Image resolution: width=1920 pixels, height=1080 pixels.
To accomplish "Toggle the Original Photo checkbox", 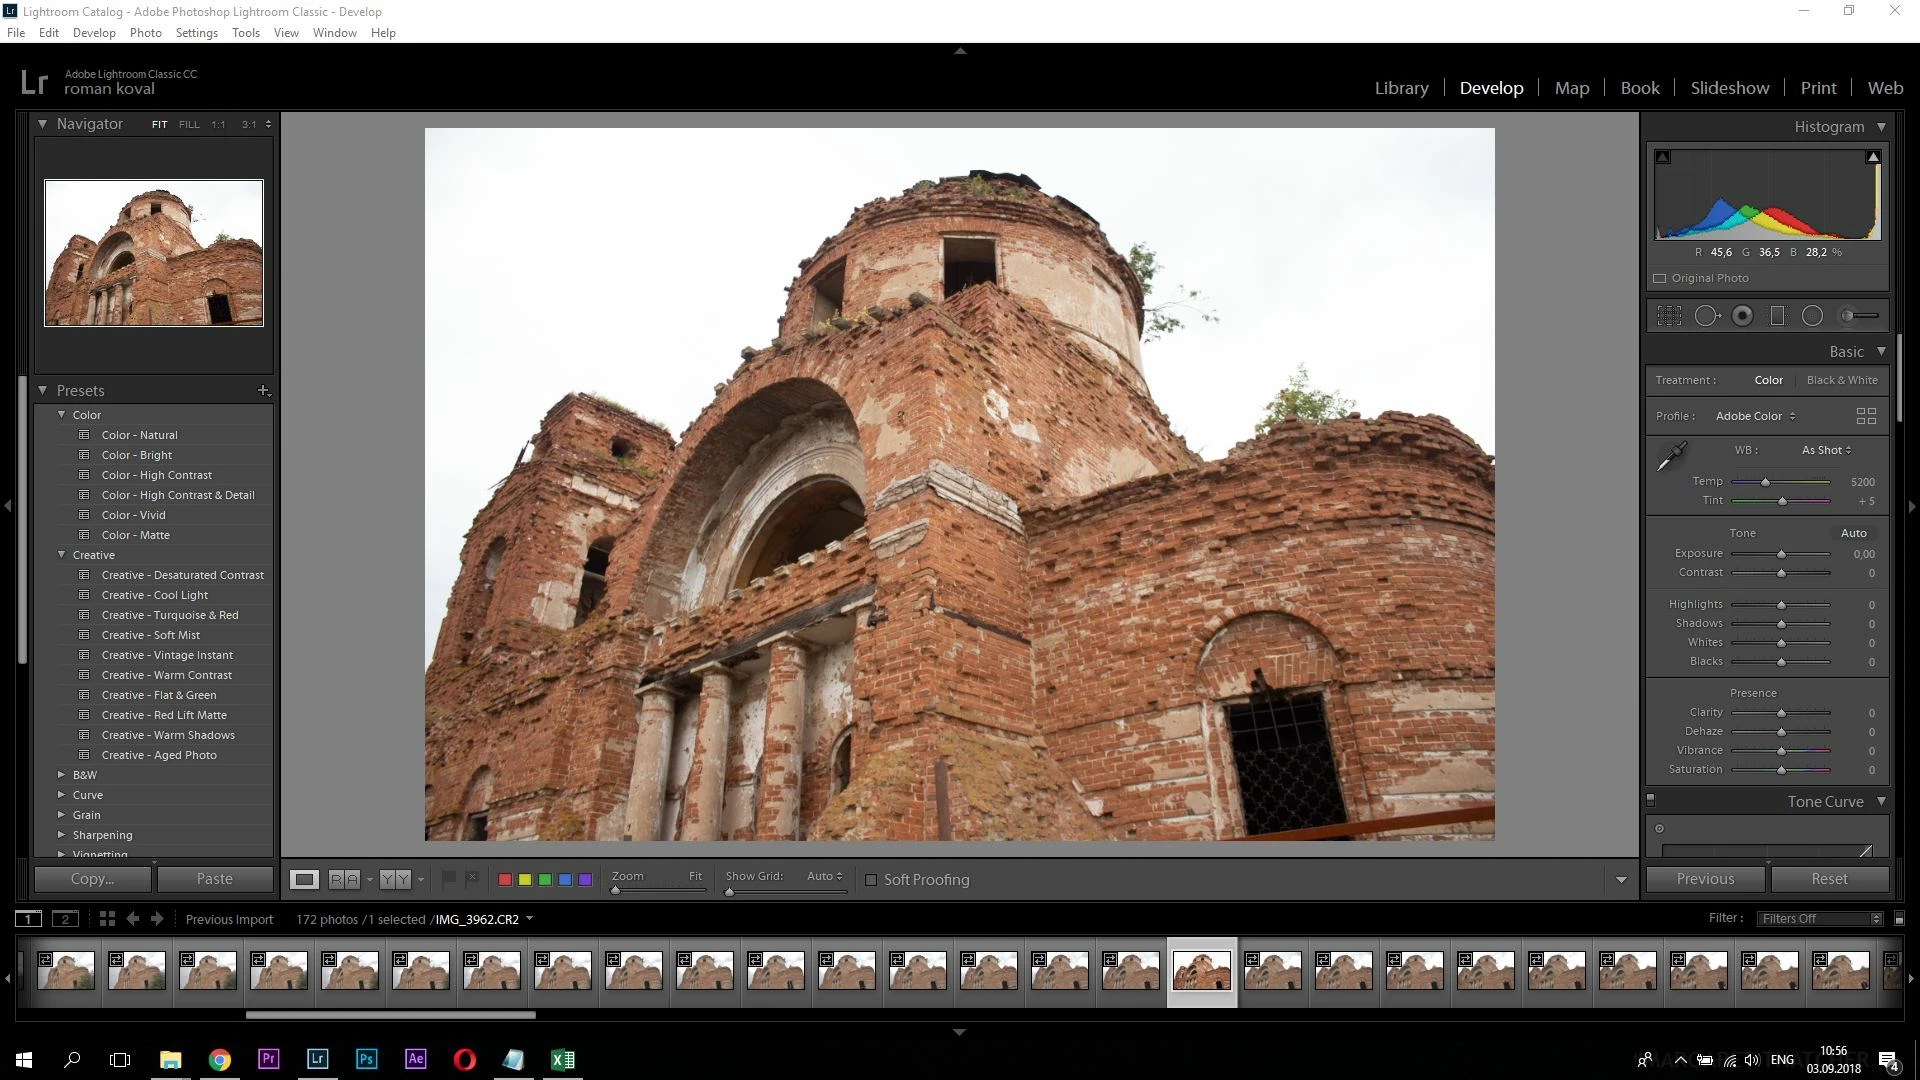I will click(x=1660, y=279).
